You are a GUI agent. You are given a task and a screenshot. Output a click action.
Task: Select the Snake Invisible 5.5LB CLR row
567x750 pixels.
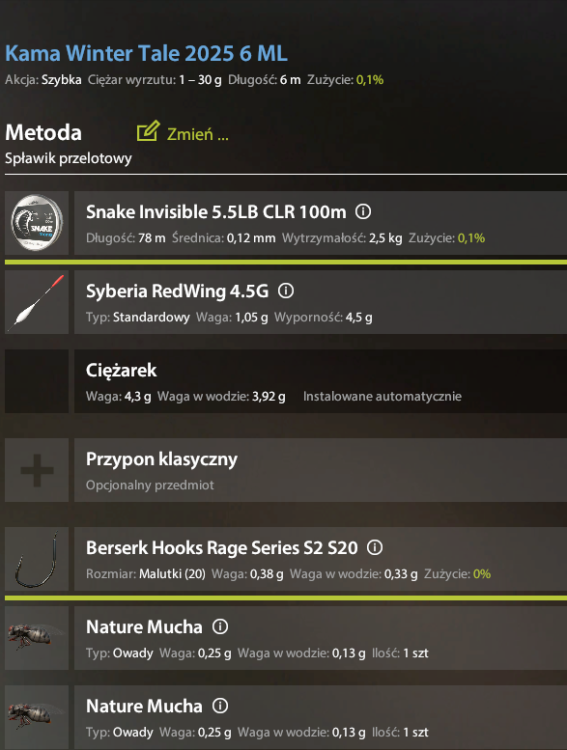tap(321, 223)
